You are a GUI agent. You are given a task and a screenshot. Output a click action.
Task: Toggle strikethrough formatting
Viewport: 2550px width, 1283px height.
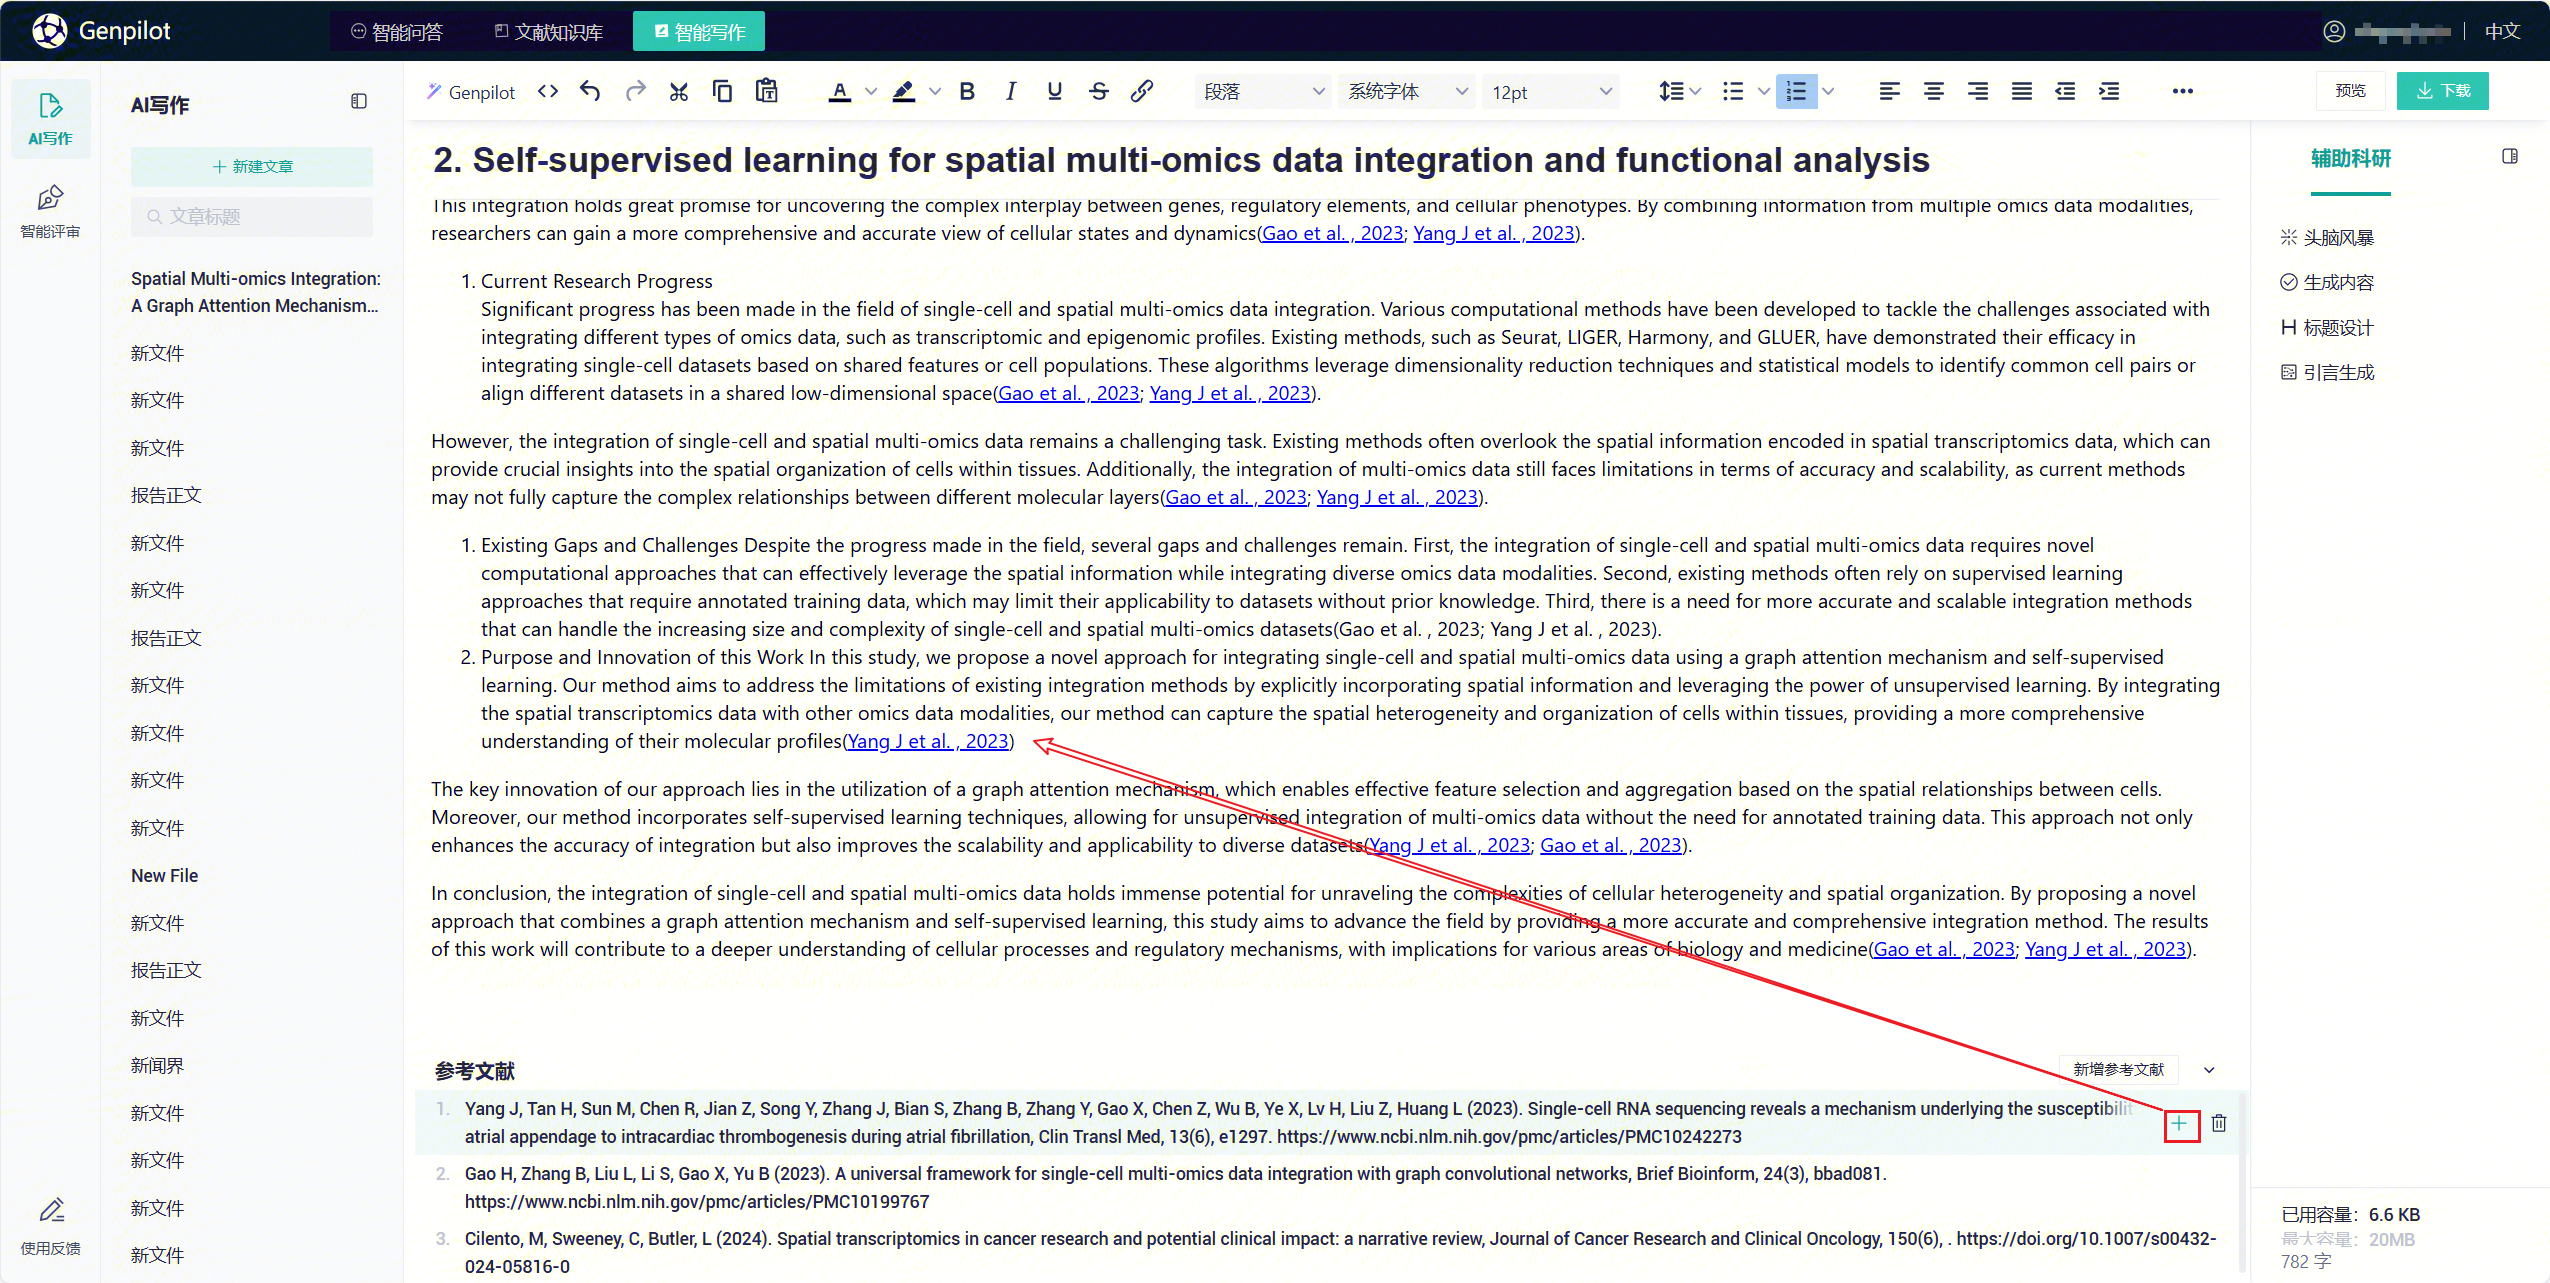1099,92
